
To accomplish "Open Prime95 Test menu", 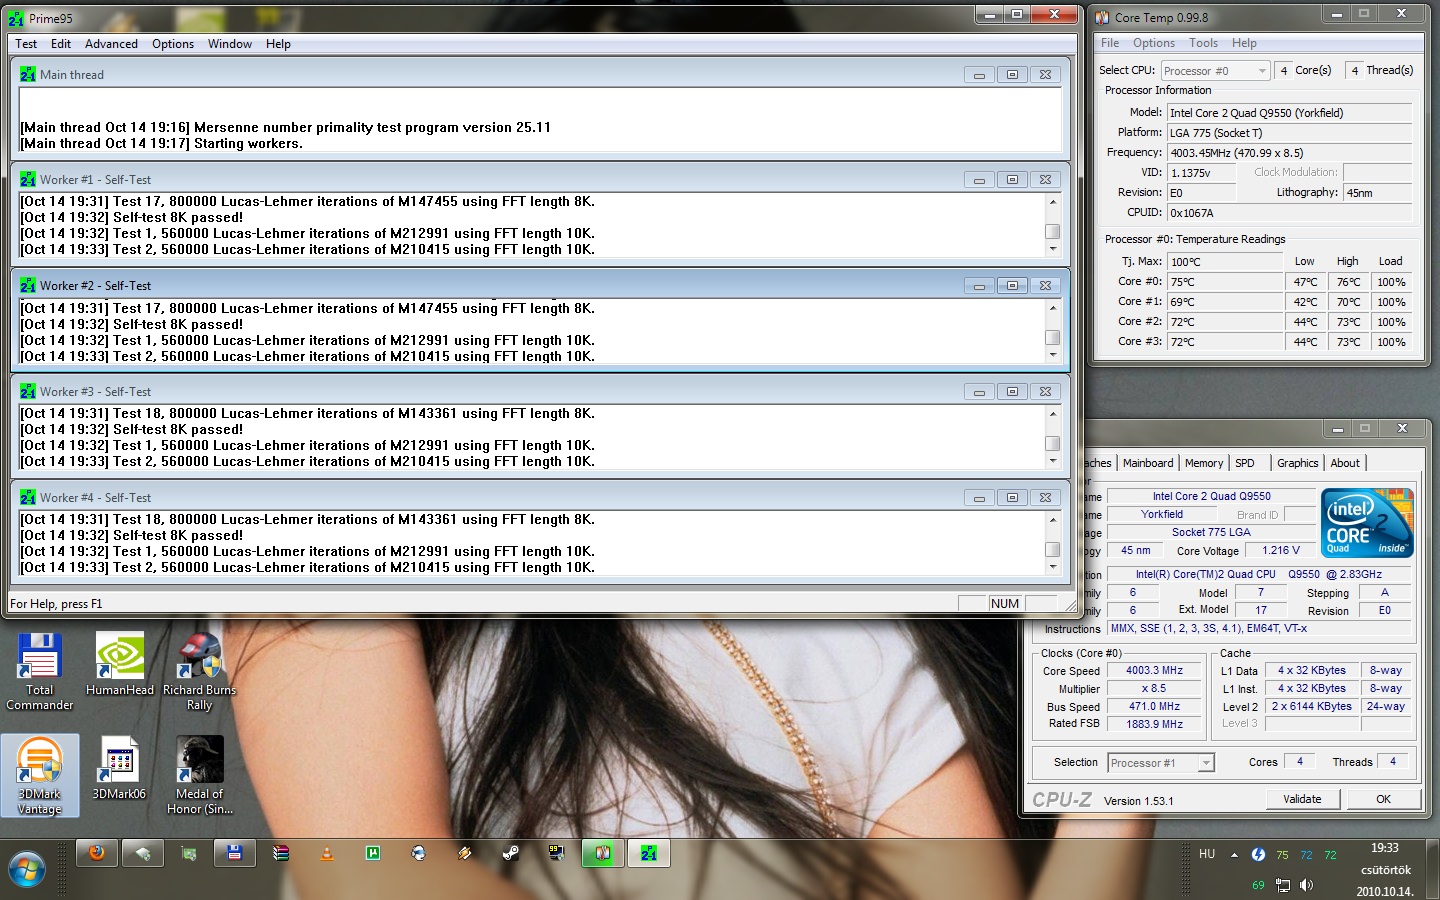I will pos(26,44).
